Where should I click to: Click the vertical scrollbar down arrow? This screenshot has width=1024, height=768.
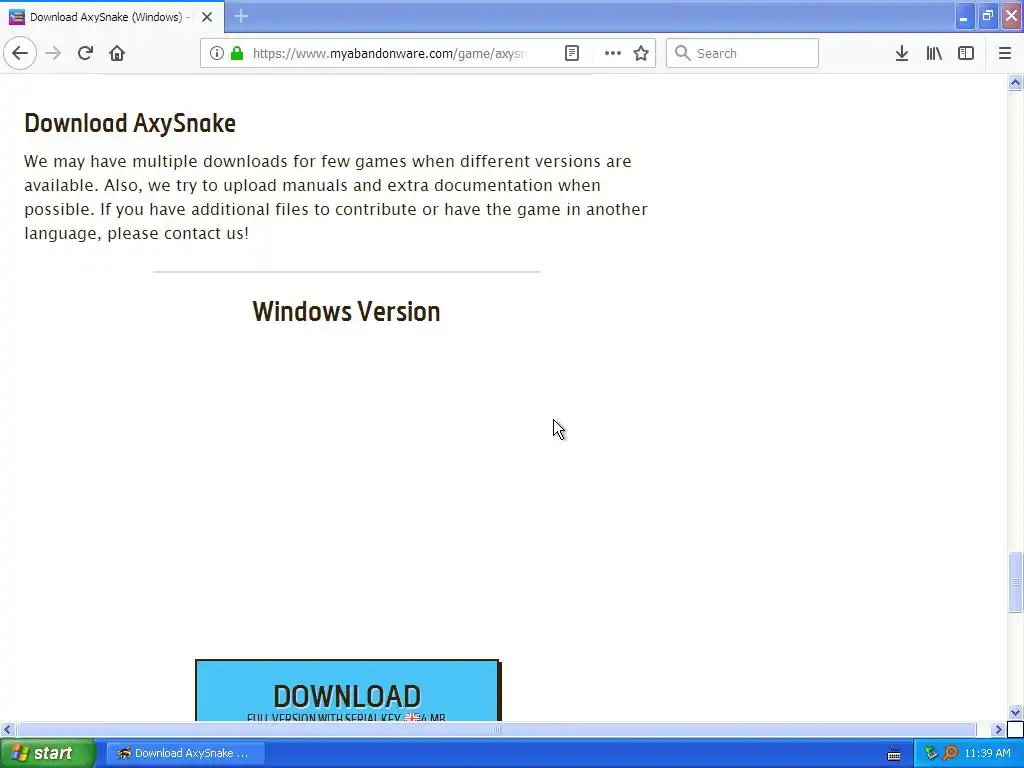(1015, 712)
